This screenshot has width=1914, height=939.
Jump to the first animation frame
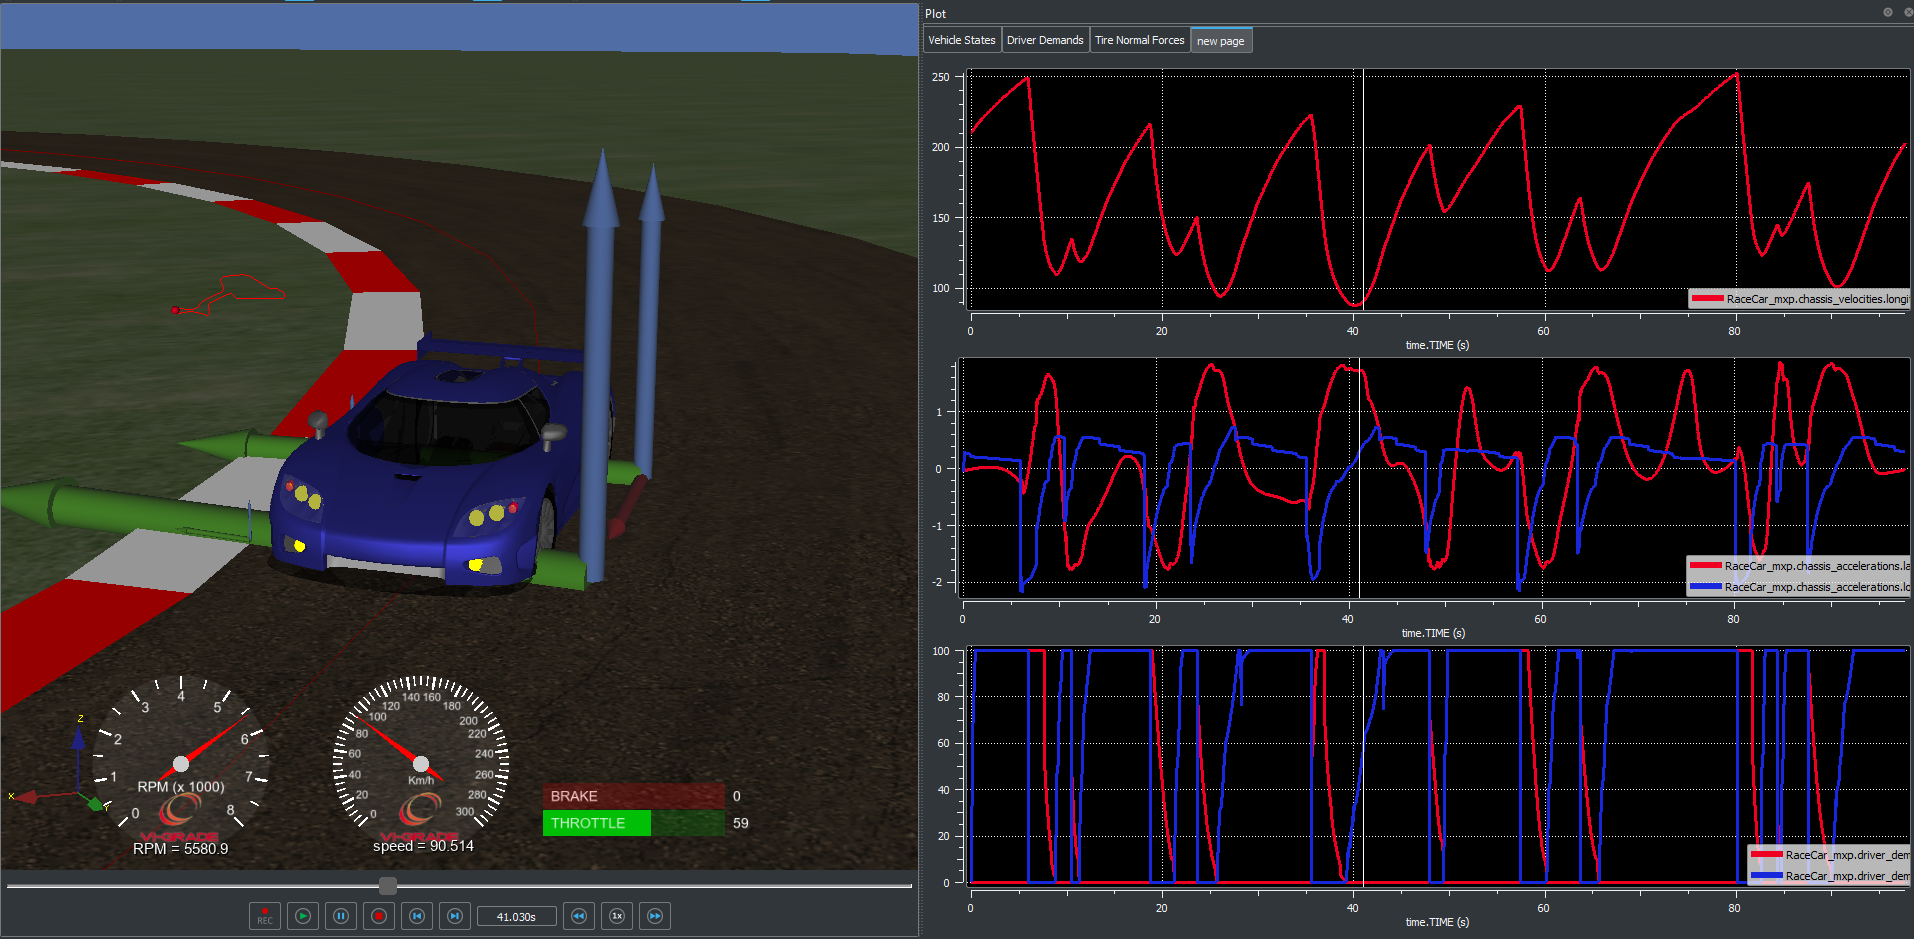coord(417,916)
